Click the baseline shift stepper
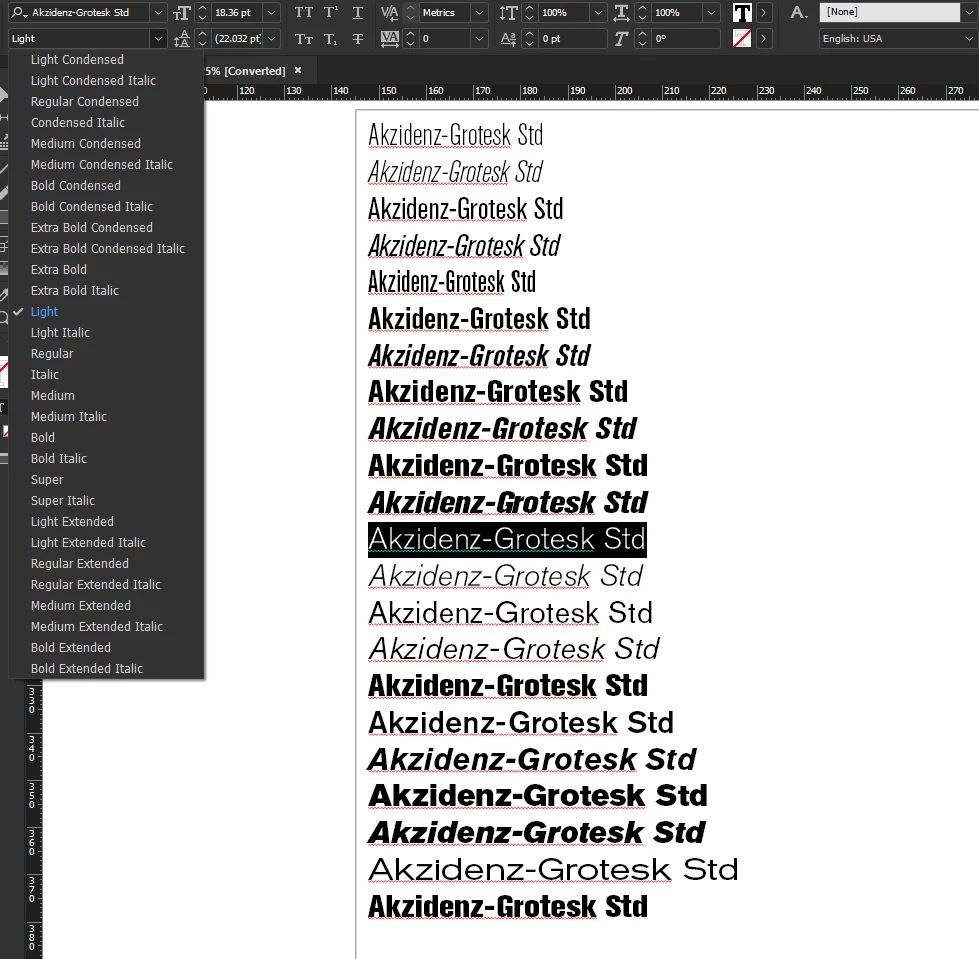Screen dimensions: 979x959 (529, 39)
